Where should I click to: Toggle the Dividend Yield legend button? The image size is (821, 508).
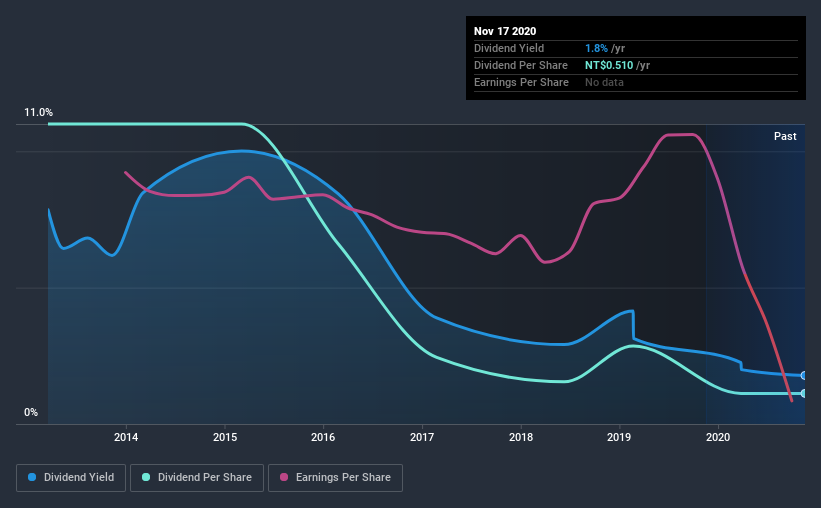(x=71, y=478)
